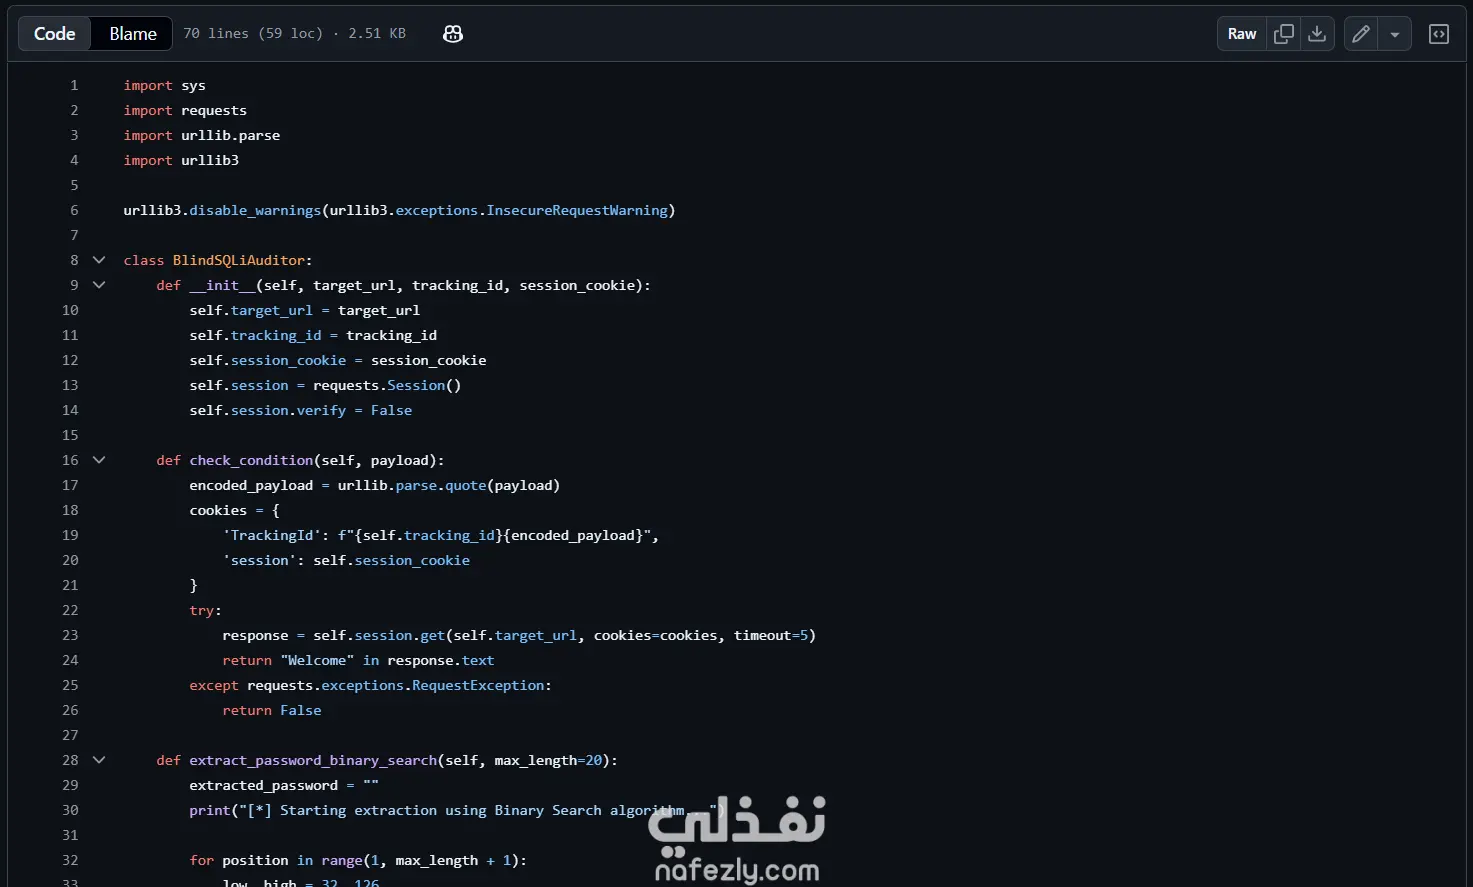Download the raw file icon
Screen dimensions: 1473x887
1318,34
